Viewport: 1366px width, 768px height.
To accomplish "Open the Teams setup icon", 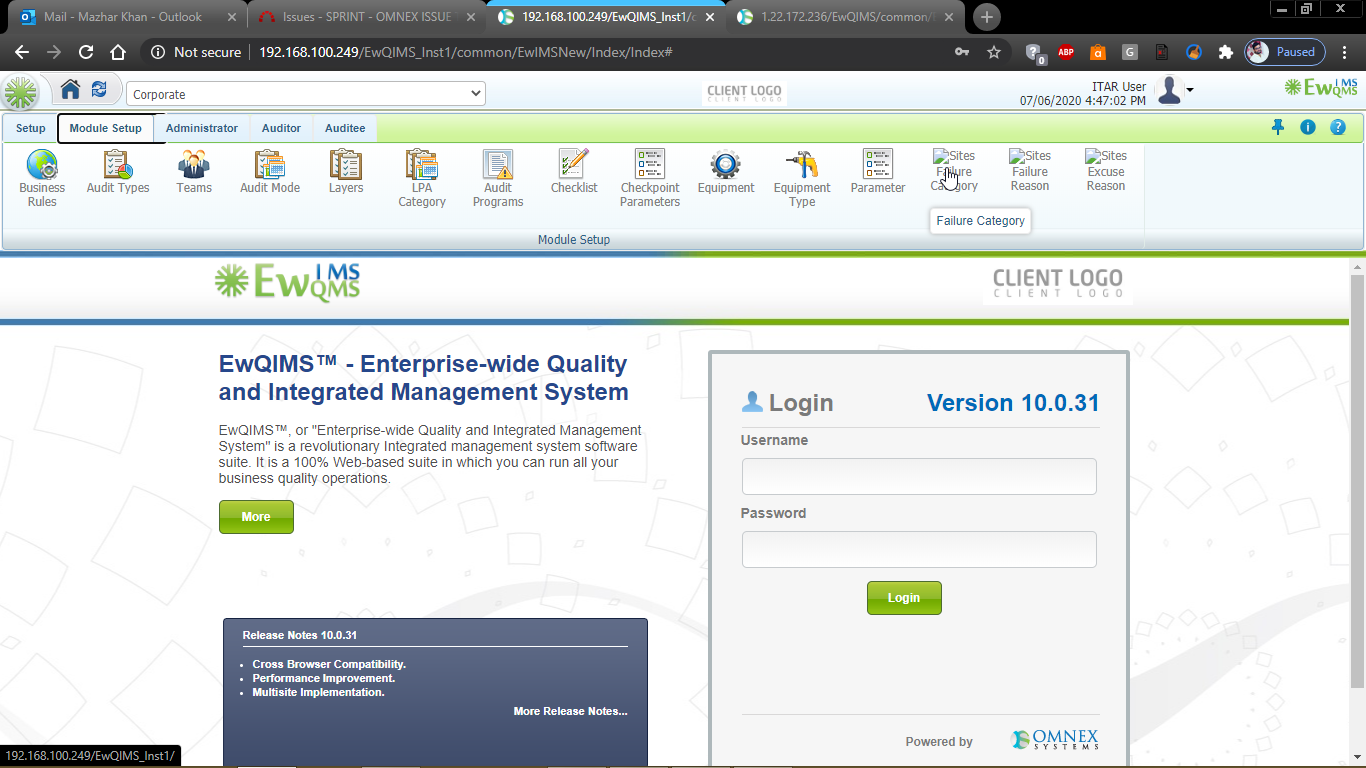I will (194, 171).
